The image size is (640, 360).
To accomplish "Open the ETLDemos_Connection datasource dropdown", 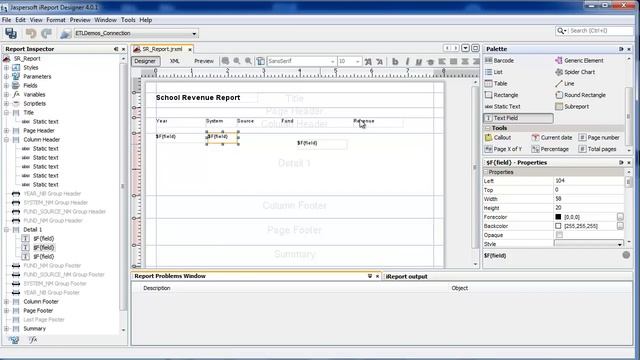I will pos(194,33).
